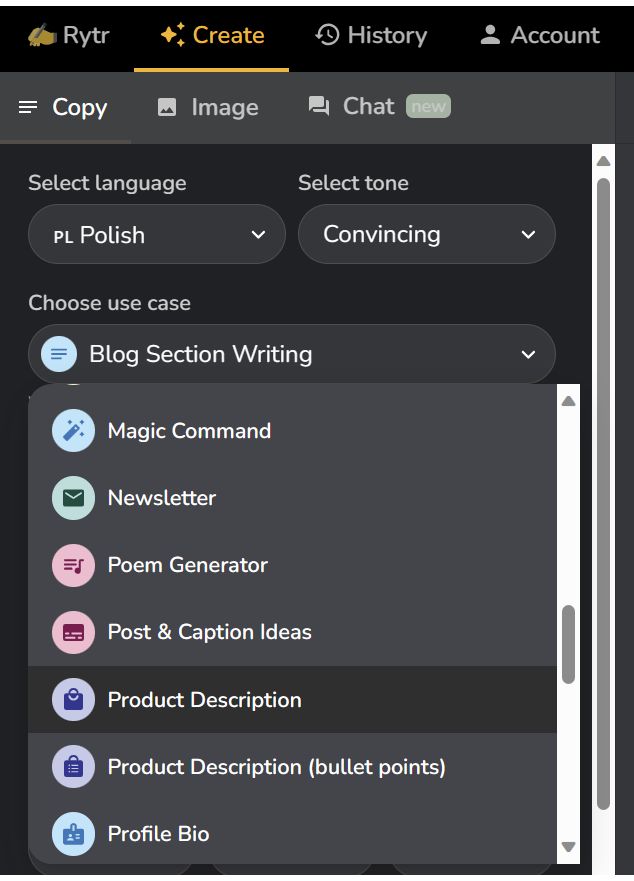634x881 pixels.
Task: Open the Chat tab marked new
Action: click(x=379, y=106)
